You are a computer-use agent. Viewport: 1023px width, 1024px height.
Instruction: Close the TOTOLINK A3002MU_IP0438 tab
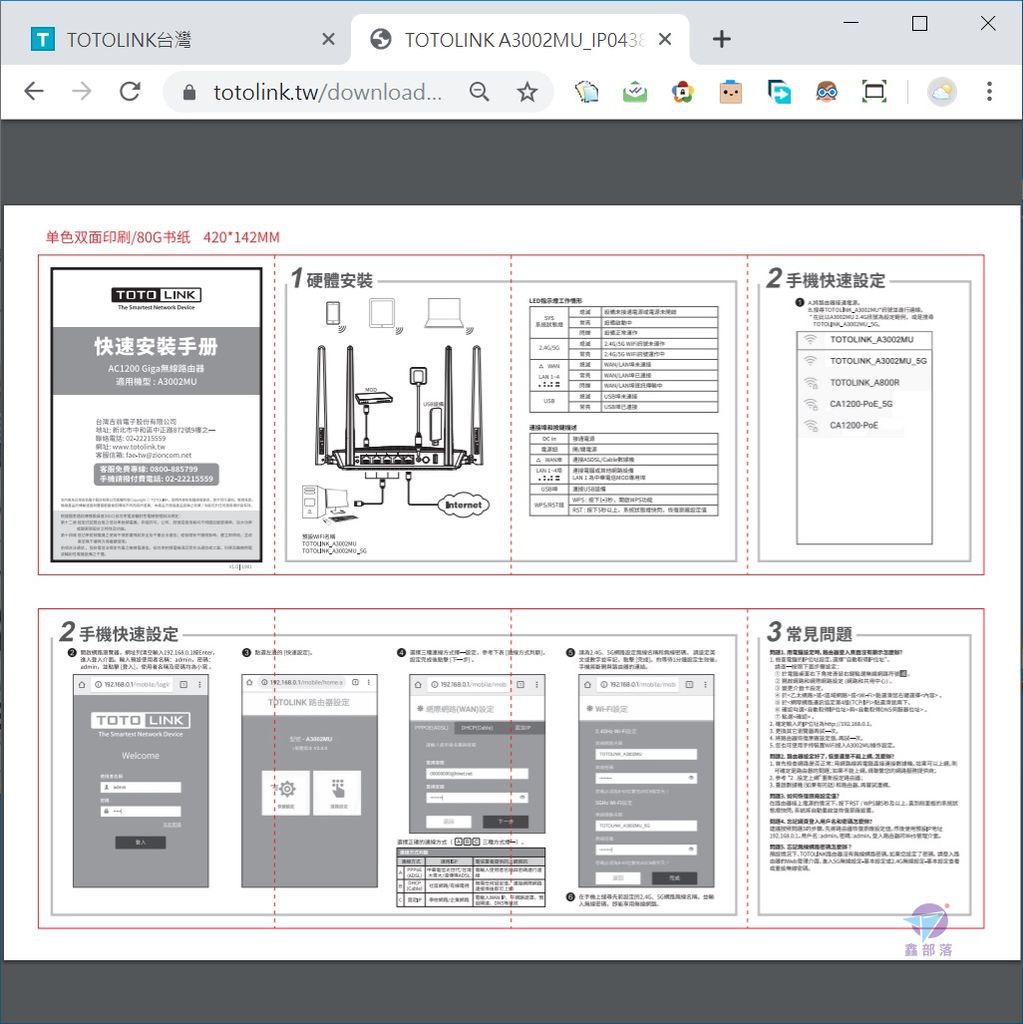665,40
